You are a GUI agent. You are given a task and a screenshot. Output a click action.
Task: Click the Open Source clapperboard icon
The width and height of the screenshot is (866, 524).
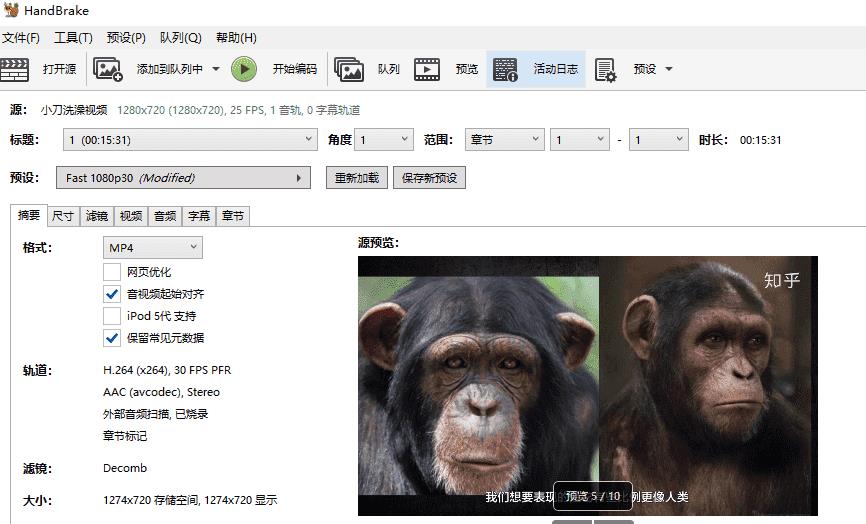tap(16, 69)
